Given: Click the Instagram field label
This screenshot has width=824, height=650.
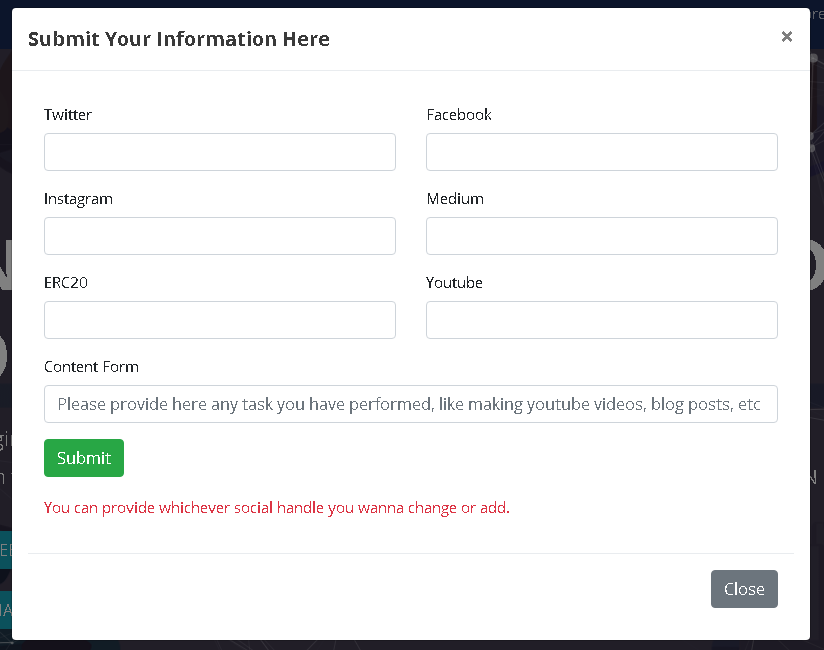Looking at the screenshot, I should [78, 199].
